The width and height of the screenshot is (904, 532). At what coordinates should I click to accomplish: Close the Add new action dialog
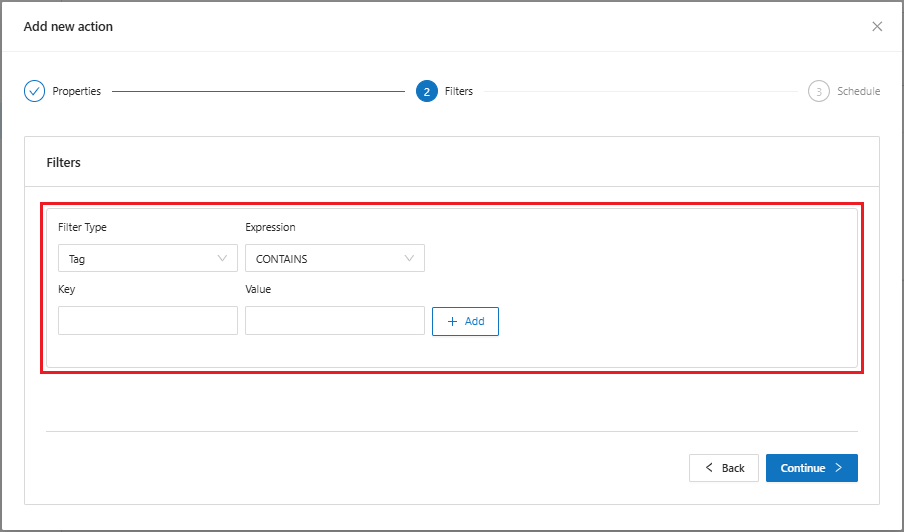point(877,27)
